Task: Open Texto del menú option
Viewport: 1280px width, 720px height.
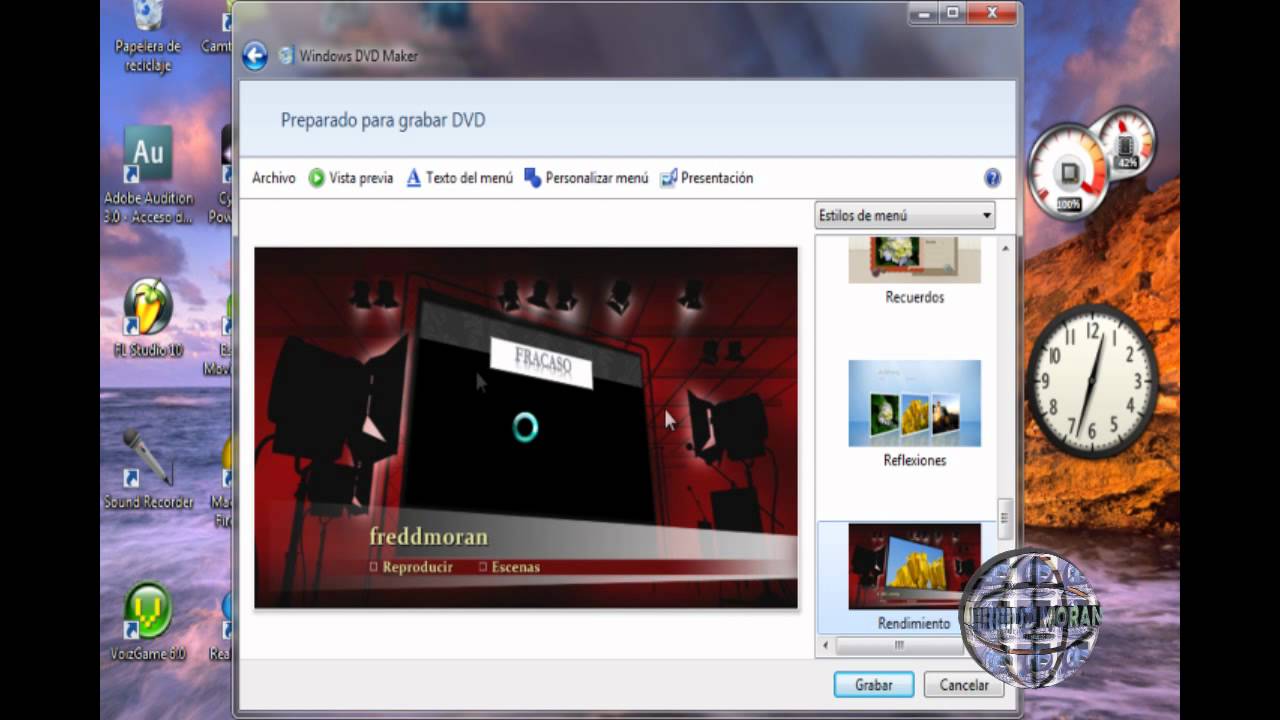Action: (459, 178)
